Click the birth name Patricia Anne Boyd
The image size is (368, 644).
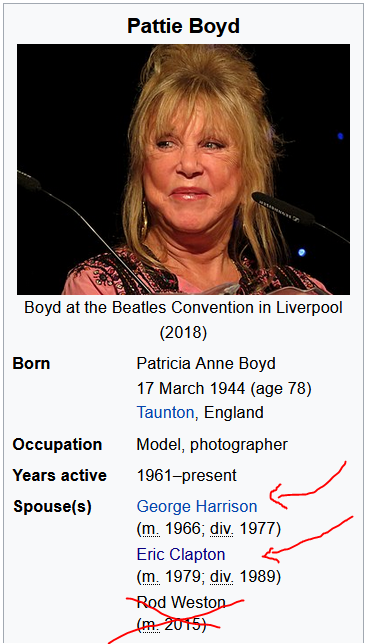pyautogui.click(x=206, y=363)
